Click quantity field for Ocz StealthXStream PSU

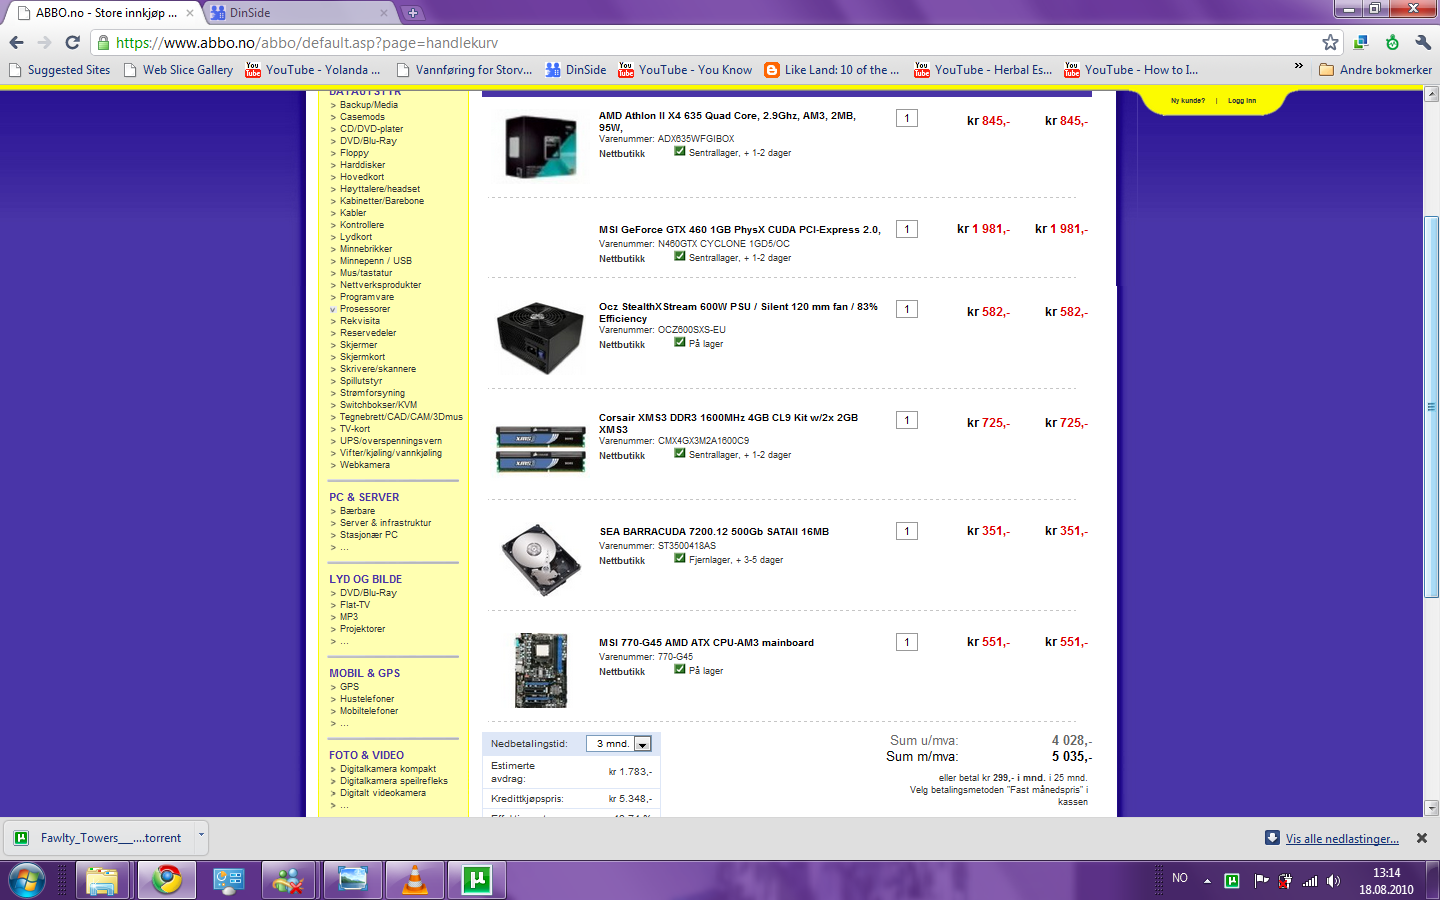[907, 309]
